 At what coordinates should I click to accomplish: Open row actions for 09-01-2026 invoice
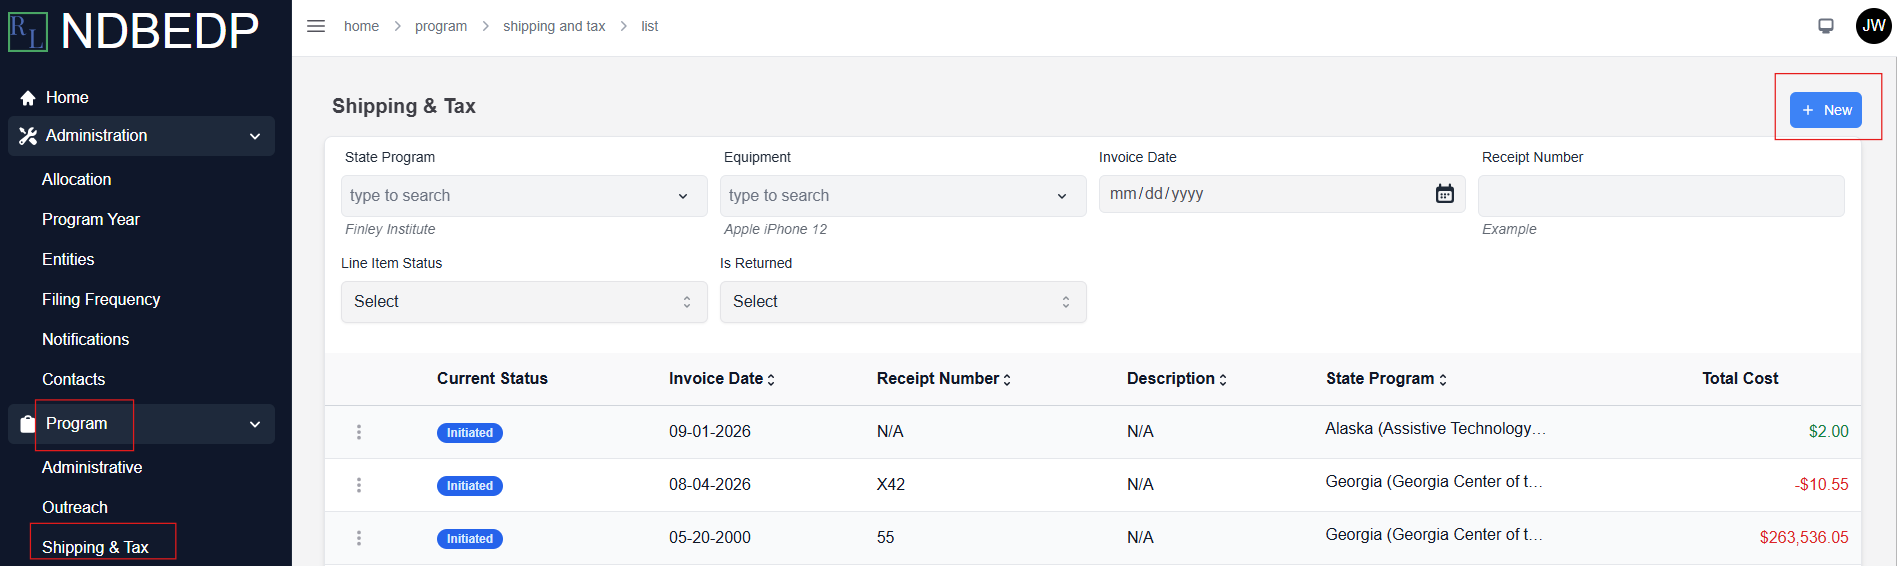(359, 432)
